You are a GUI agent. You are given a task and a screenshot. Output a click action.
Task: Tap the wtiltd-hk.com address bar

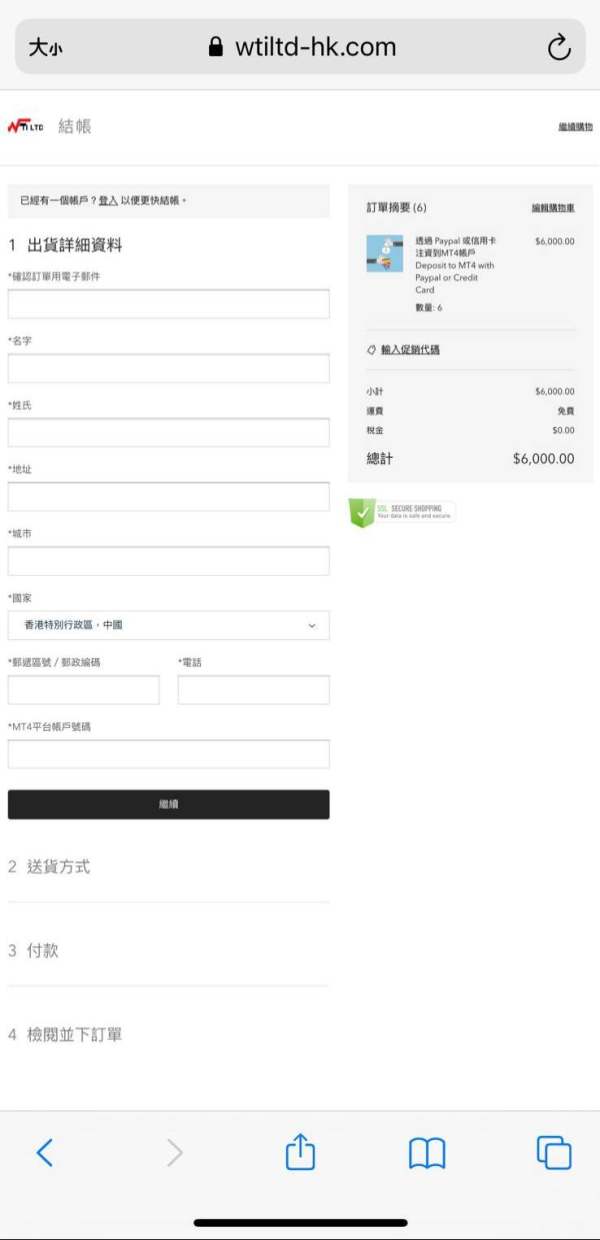click(x=300, y=47)
